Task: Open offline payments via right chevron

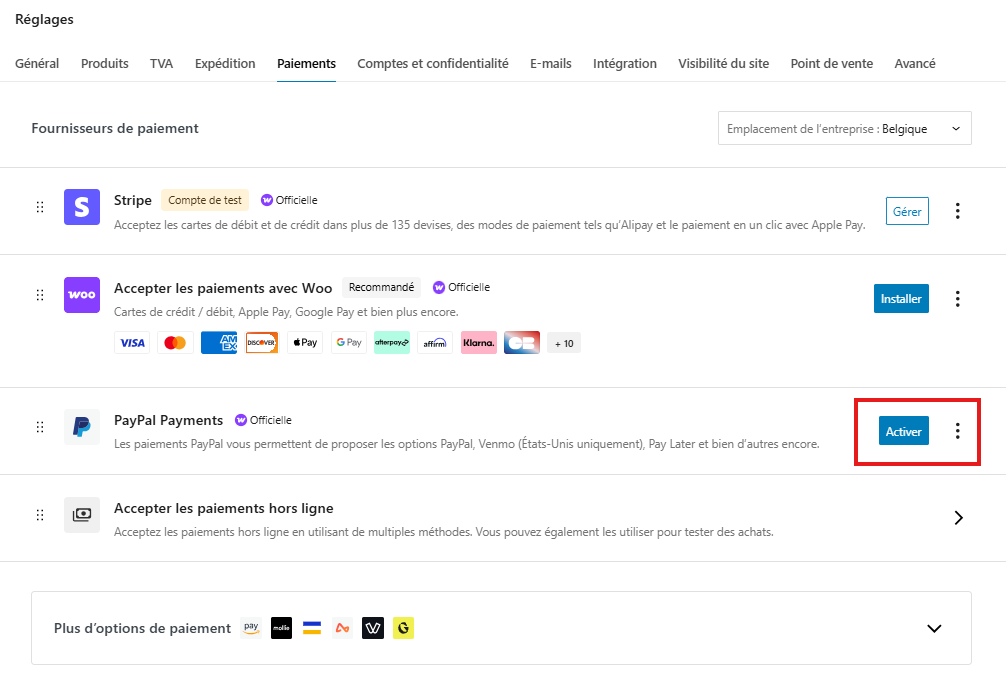Action: 958,517
